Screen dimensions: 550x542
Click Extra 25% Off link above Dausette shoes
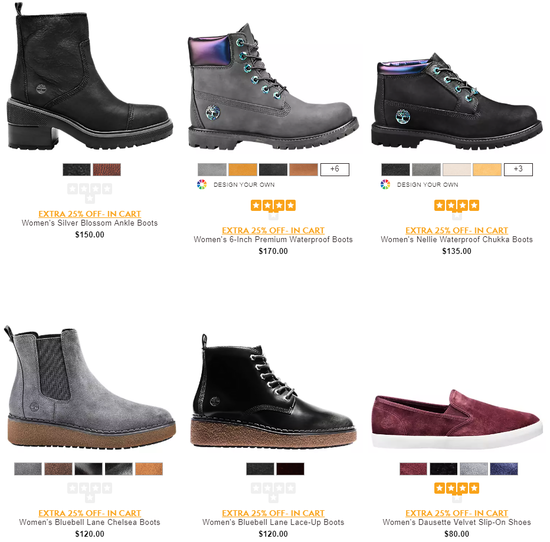click(x=457, y=513)
